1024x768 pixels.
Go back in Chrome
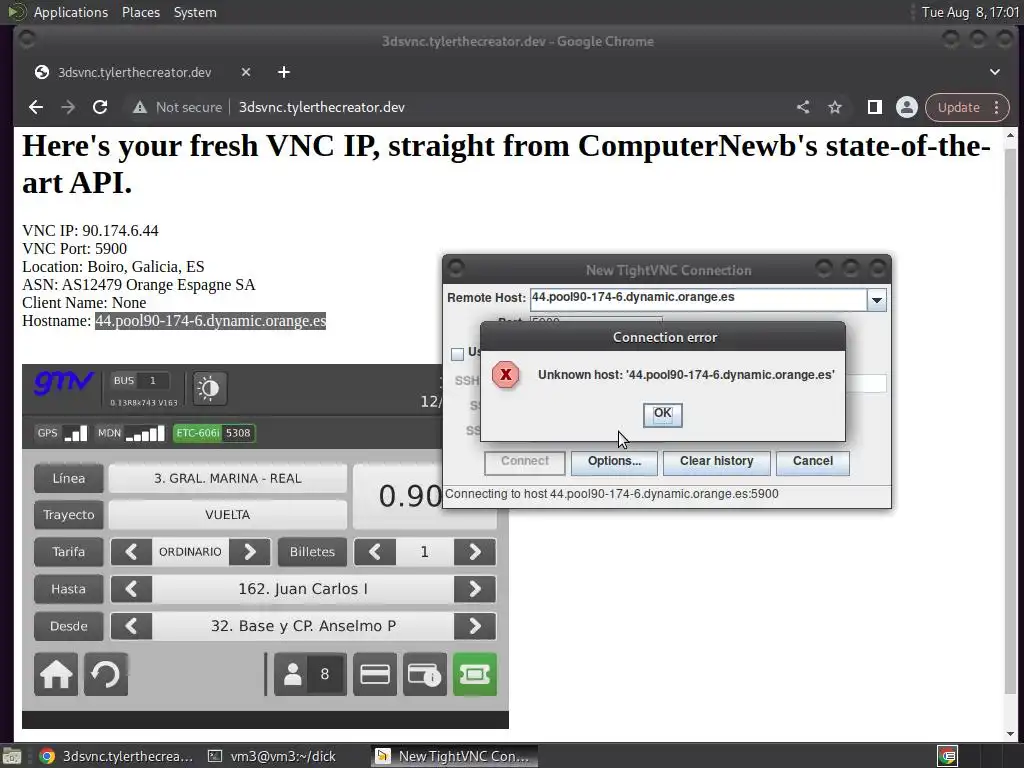36,107
